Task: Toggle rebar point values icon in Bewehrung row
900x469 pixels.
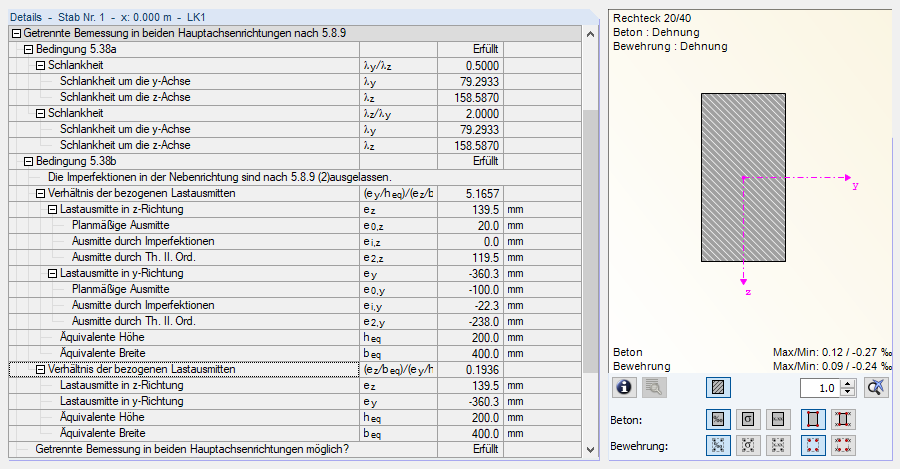Action: (843, 445)
